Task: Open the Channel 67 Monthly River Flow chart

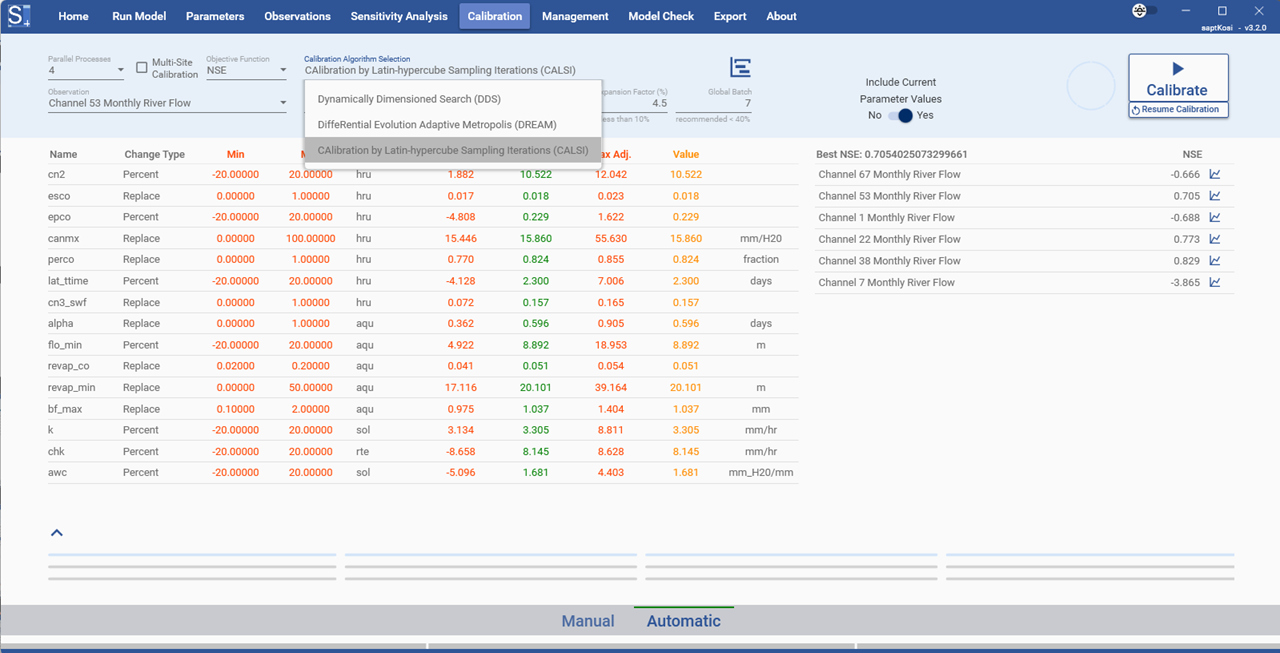Action: [x=1213, y=174]
